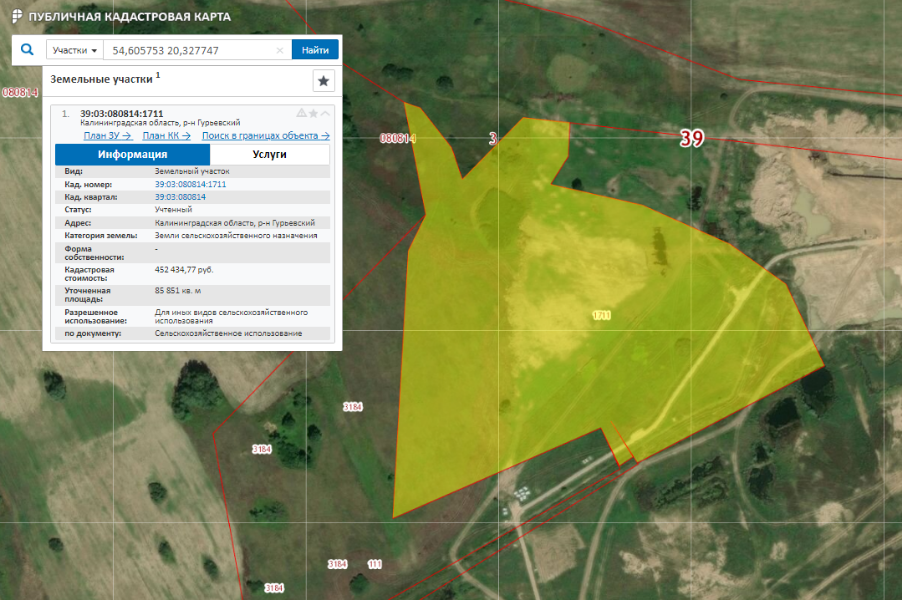This screenshot has height=600, width=902.
Task: Select the Информация tab
Action: point(132,155)
